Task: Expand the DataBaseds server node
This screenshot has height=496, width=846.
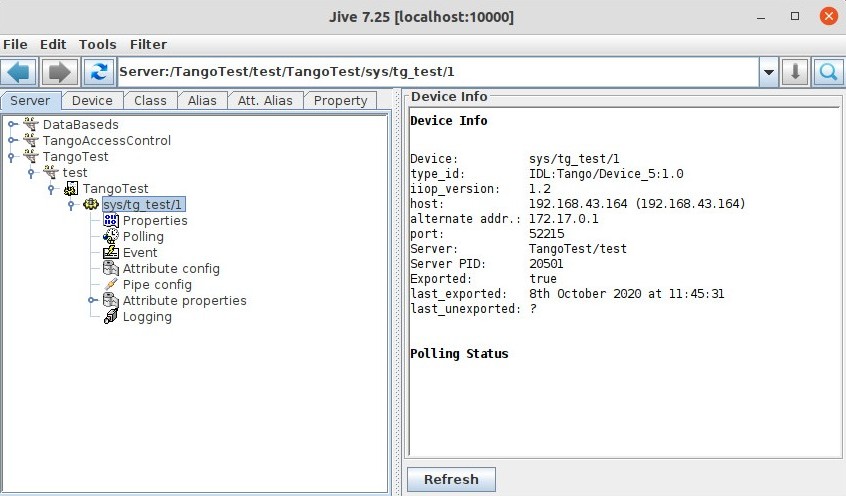Action: coord(11,125)
